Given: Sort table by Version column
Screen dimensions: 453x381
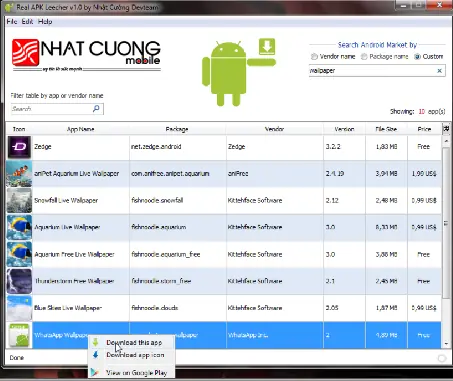Looking at the screenshot, I should [x=344, y=129].
